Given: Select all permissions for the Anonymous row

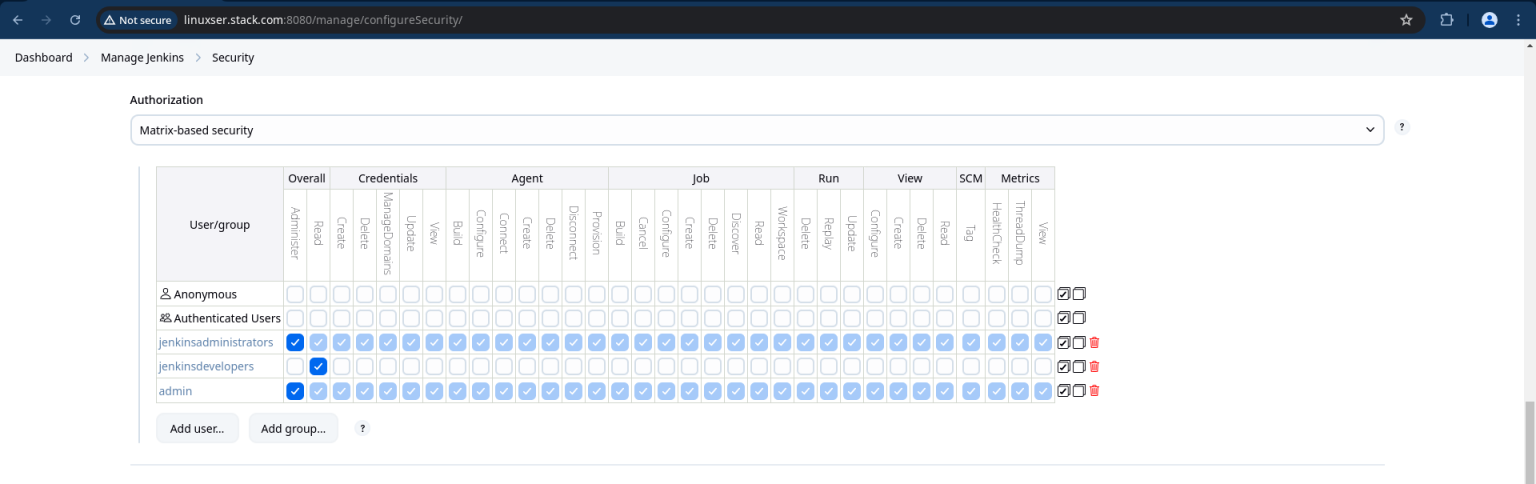Looking at the screenshot, I should pos(1064,294).
